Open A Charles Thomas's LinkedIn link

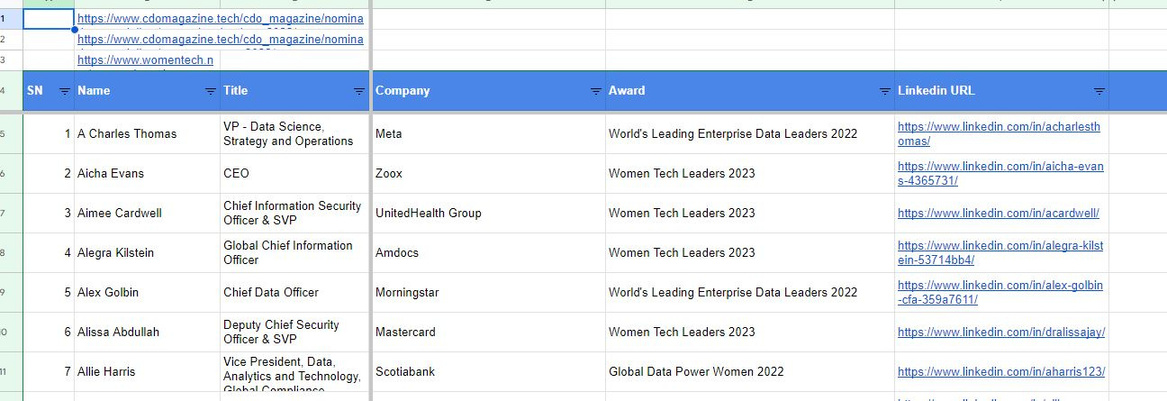click(999, 134)
